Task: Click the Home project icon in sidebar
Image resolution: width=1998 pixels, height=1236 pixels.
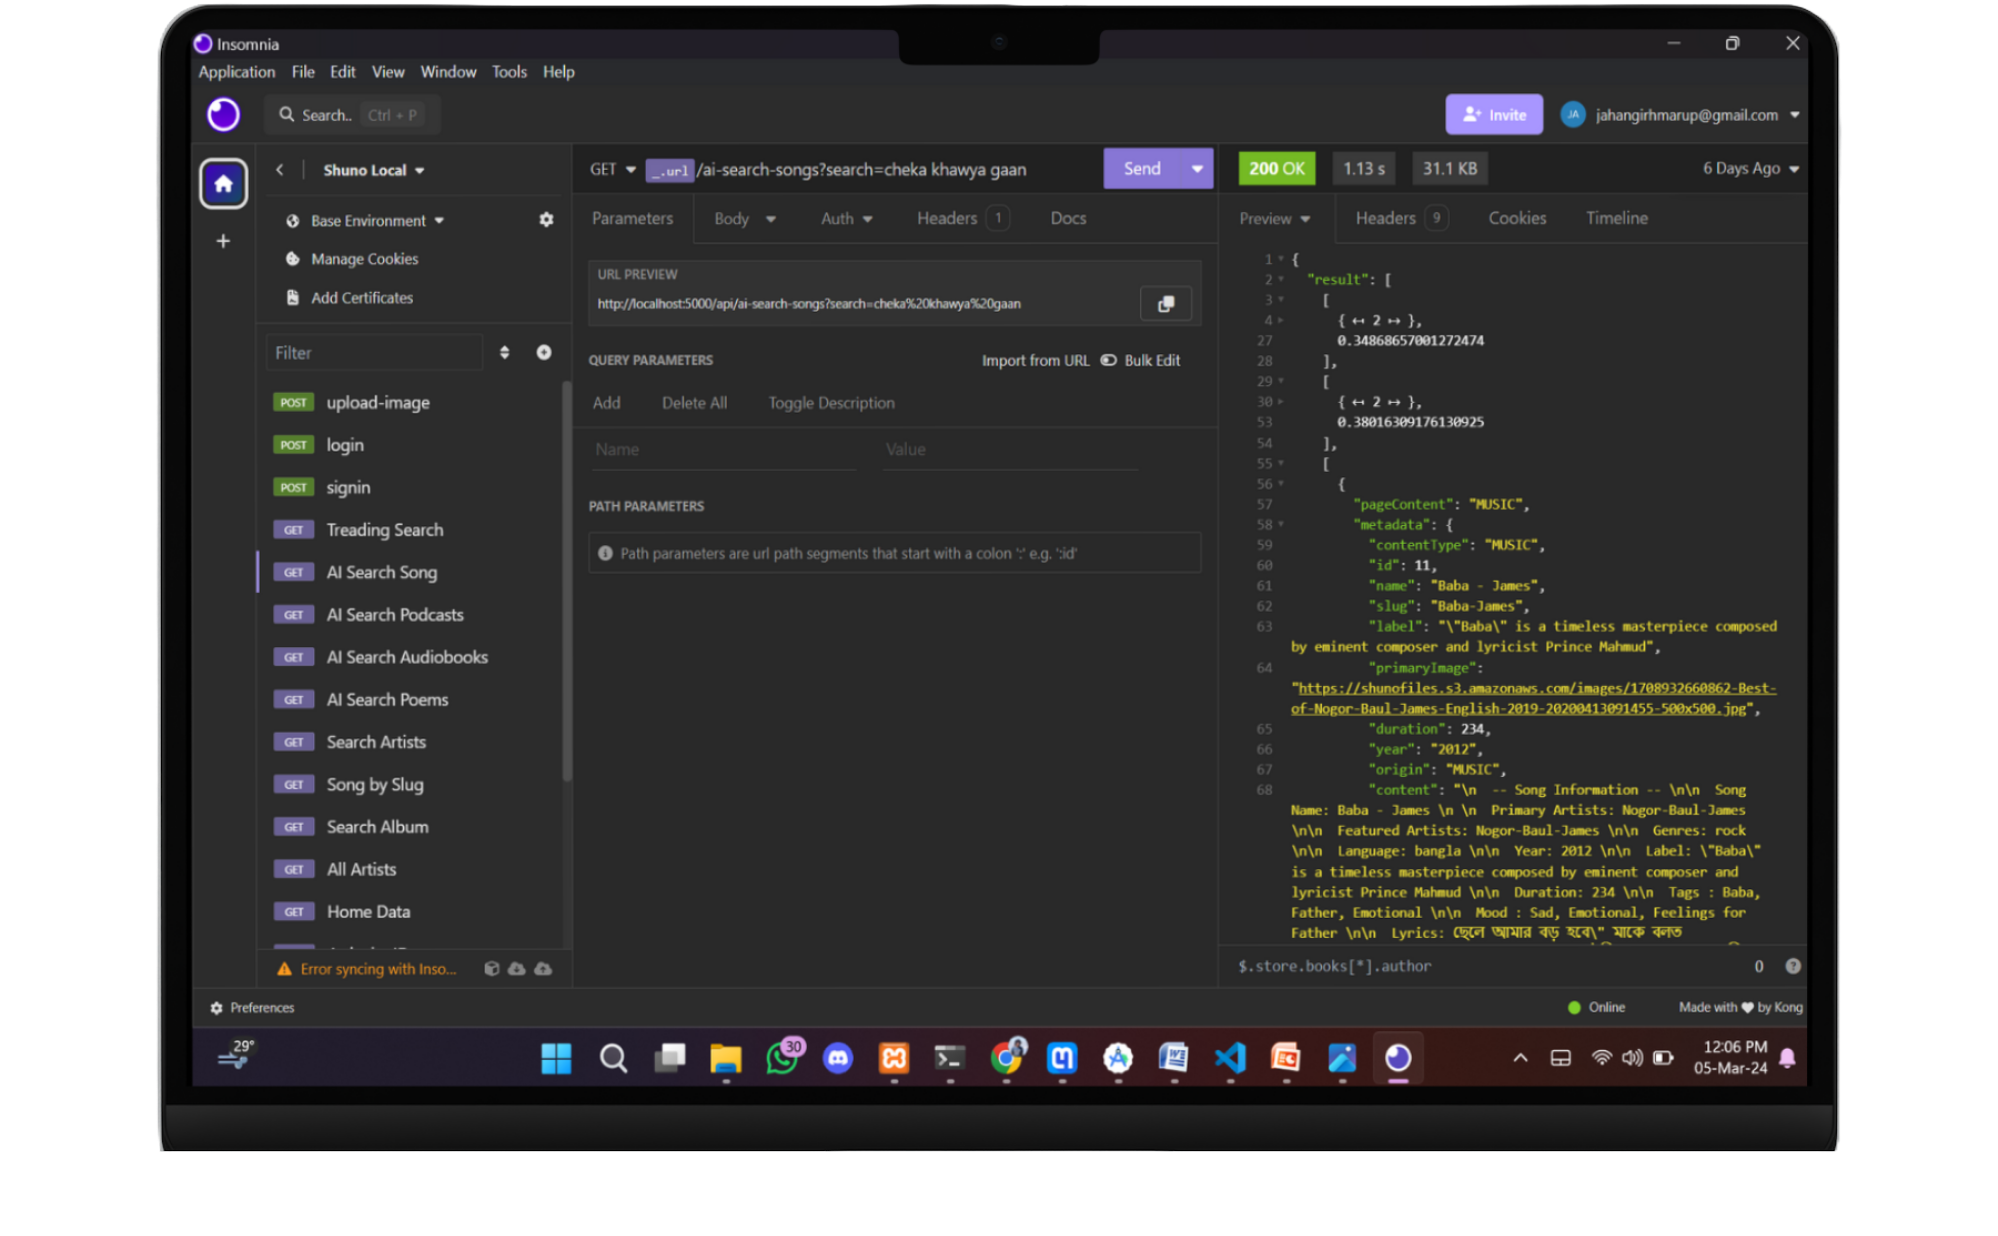Action: [223, 184]
